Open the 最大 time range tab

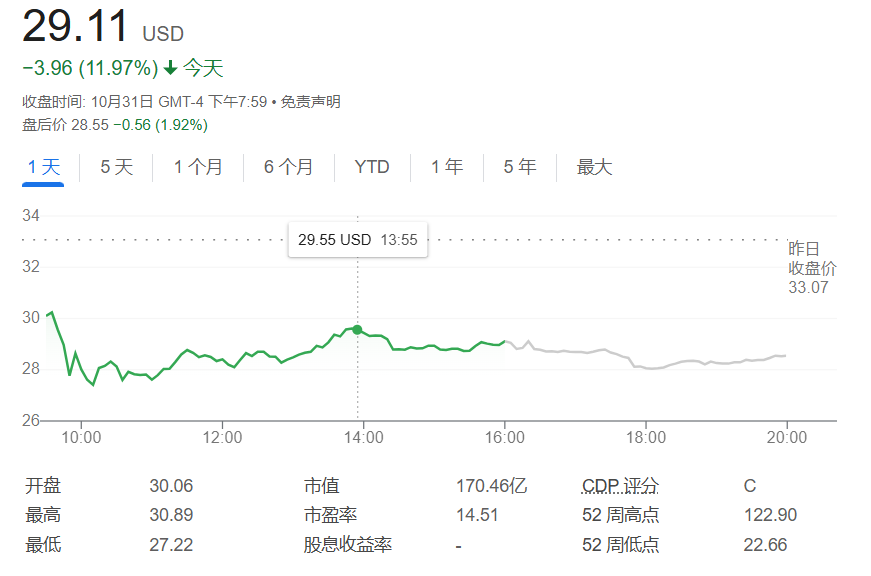click(x=594, y=167)
